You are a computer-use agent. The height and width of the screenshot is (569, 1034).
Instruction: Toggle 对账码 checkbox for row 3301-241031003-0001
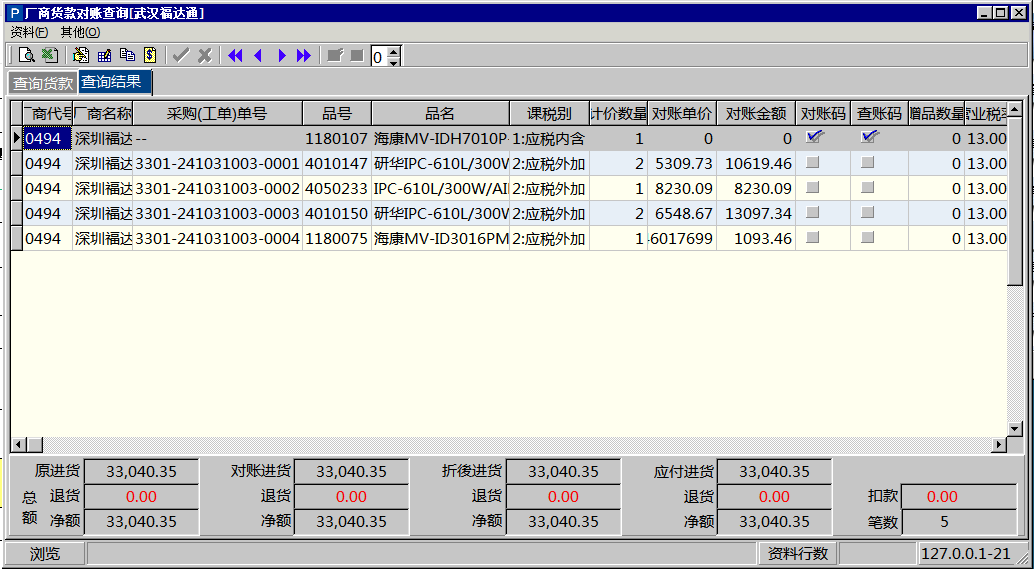pyautogui.click(x=814, y=162)
